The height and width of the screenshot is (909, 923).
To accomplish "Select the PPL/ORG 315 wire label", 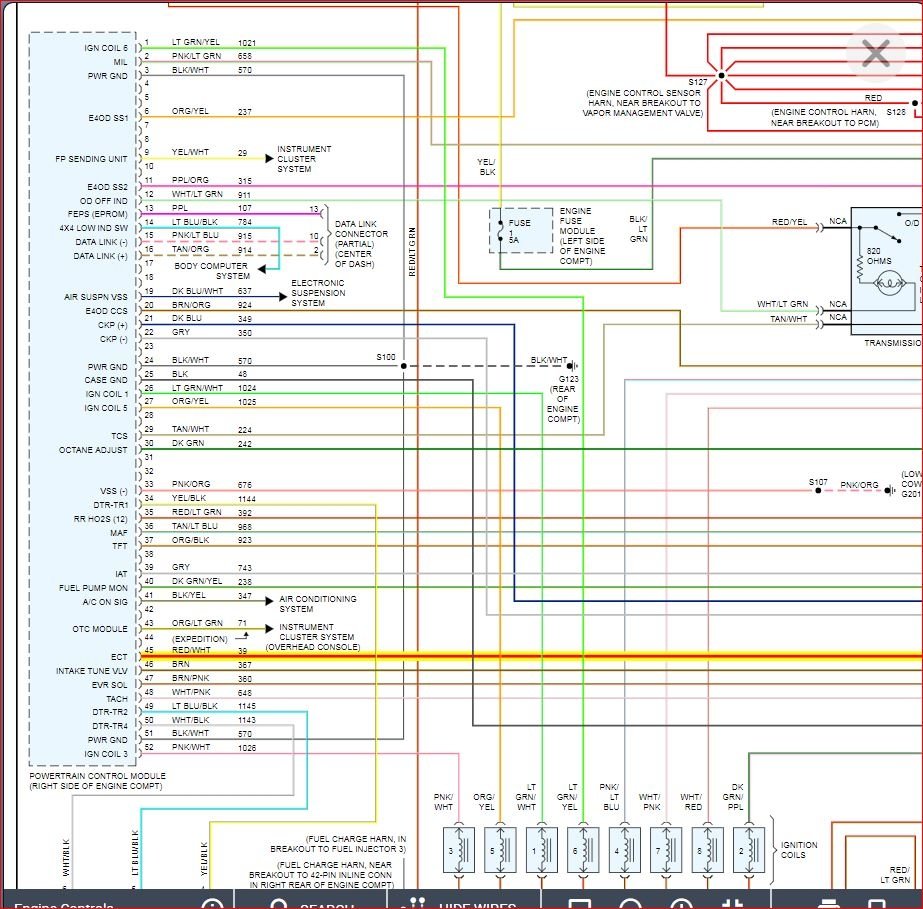I will [x=211, y=180].
